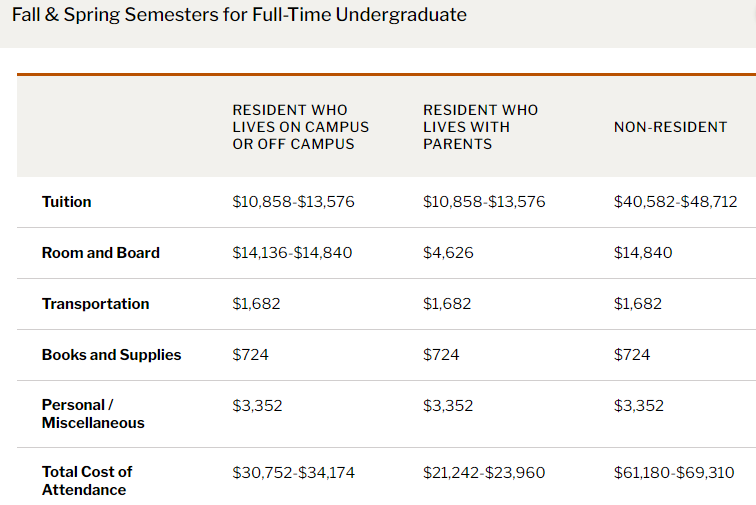Click the $30,752-$34,174 total cost value
Screen dimensions: 756x505
click(293, 472)
